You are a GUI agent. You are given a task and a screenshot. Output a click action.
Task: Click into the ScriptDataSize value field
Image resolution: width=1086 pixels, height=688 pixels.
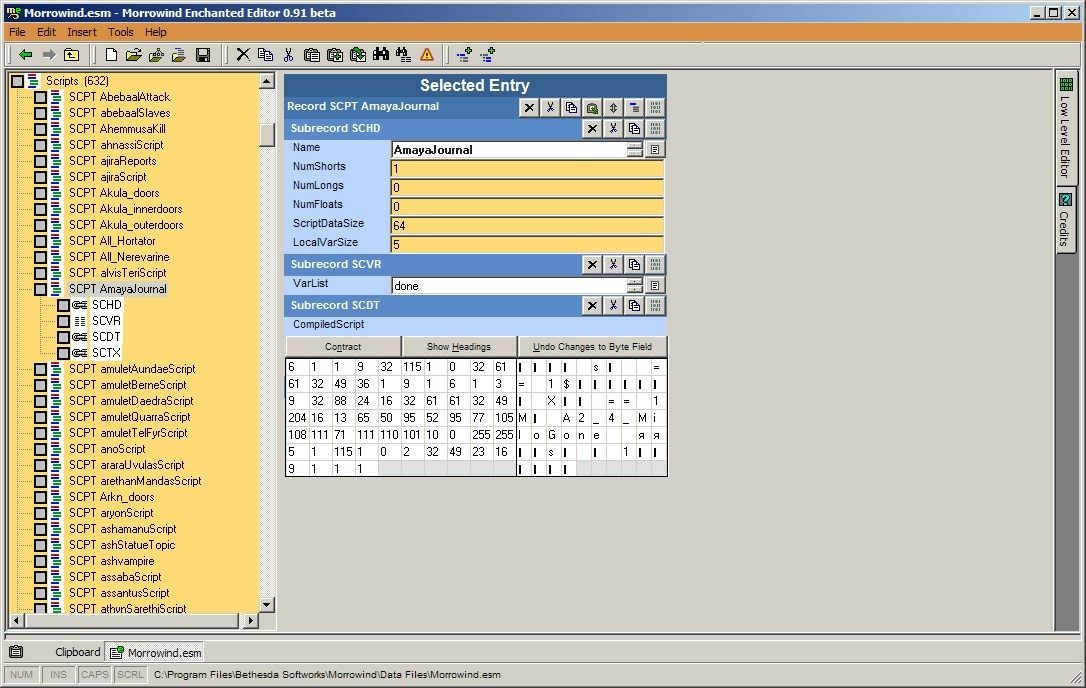point(527,225)
